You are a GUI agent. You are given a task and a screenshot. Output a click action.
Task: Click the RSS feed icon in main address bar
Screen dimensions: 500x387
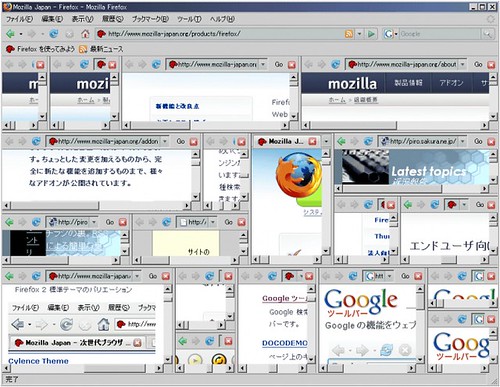pyautogui.click(x=349, y=34)
